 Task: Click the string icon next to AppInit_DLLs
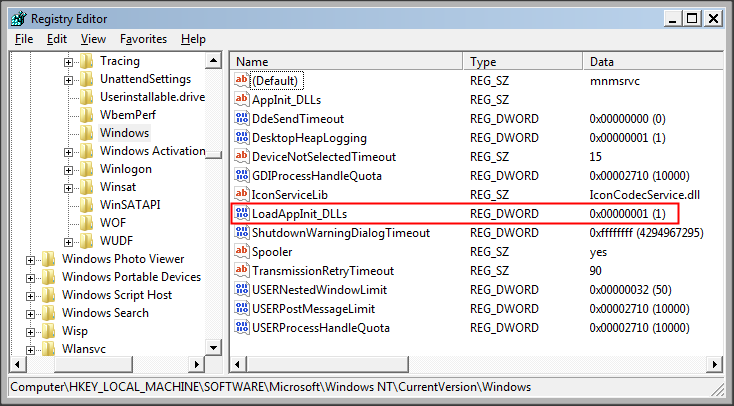click(242, 99)
